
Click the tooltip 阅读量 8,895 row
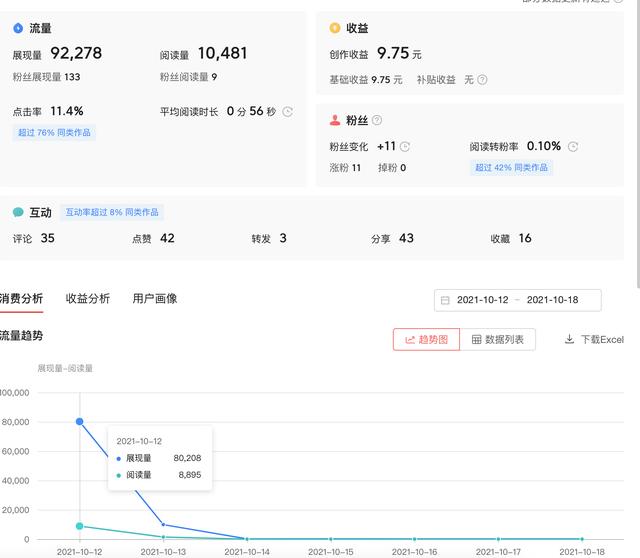click(159, 475)
